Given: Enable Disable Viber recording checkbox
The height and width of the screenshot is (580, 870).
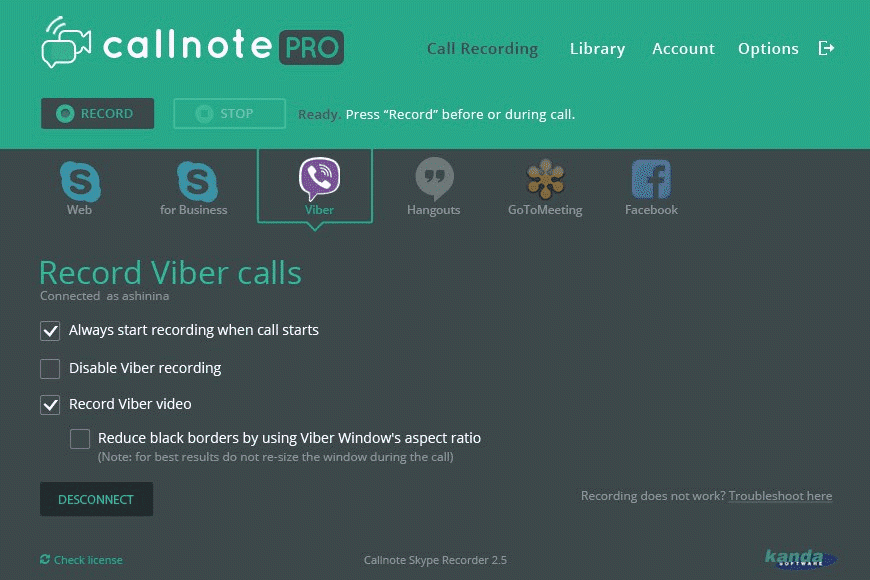Looking at the screenshot, I should 50,369.
